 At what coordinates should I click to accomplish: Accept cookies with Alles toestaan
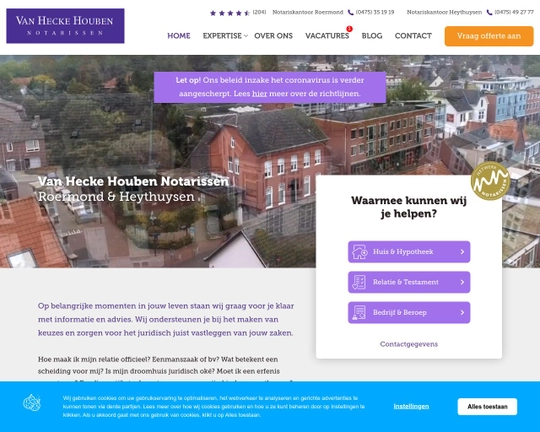click(487, 407)
